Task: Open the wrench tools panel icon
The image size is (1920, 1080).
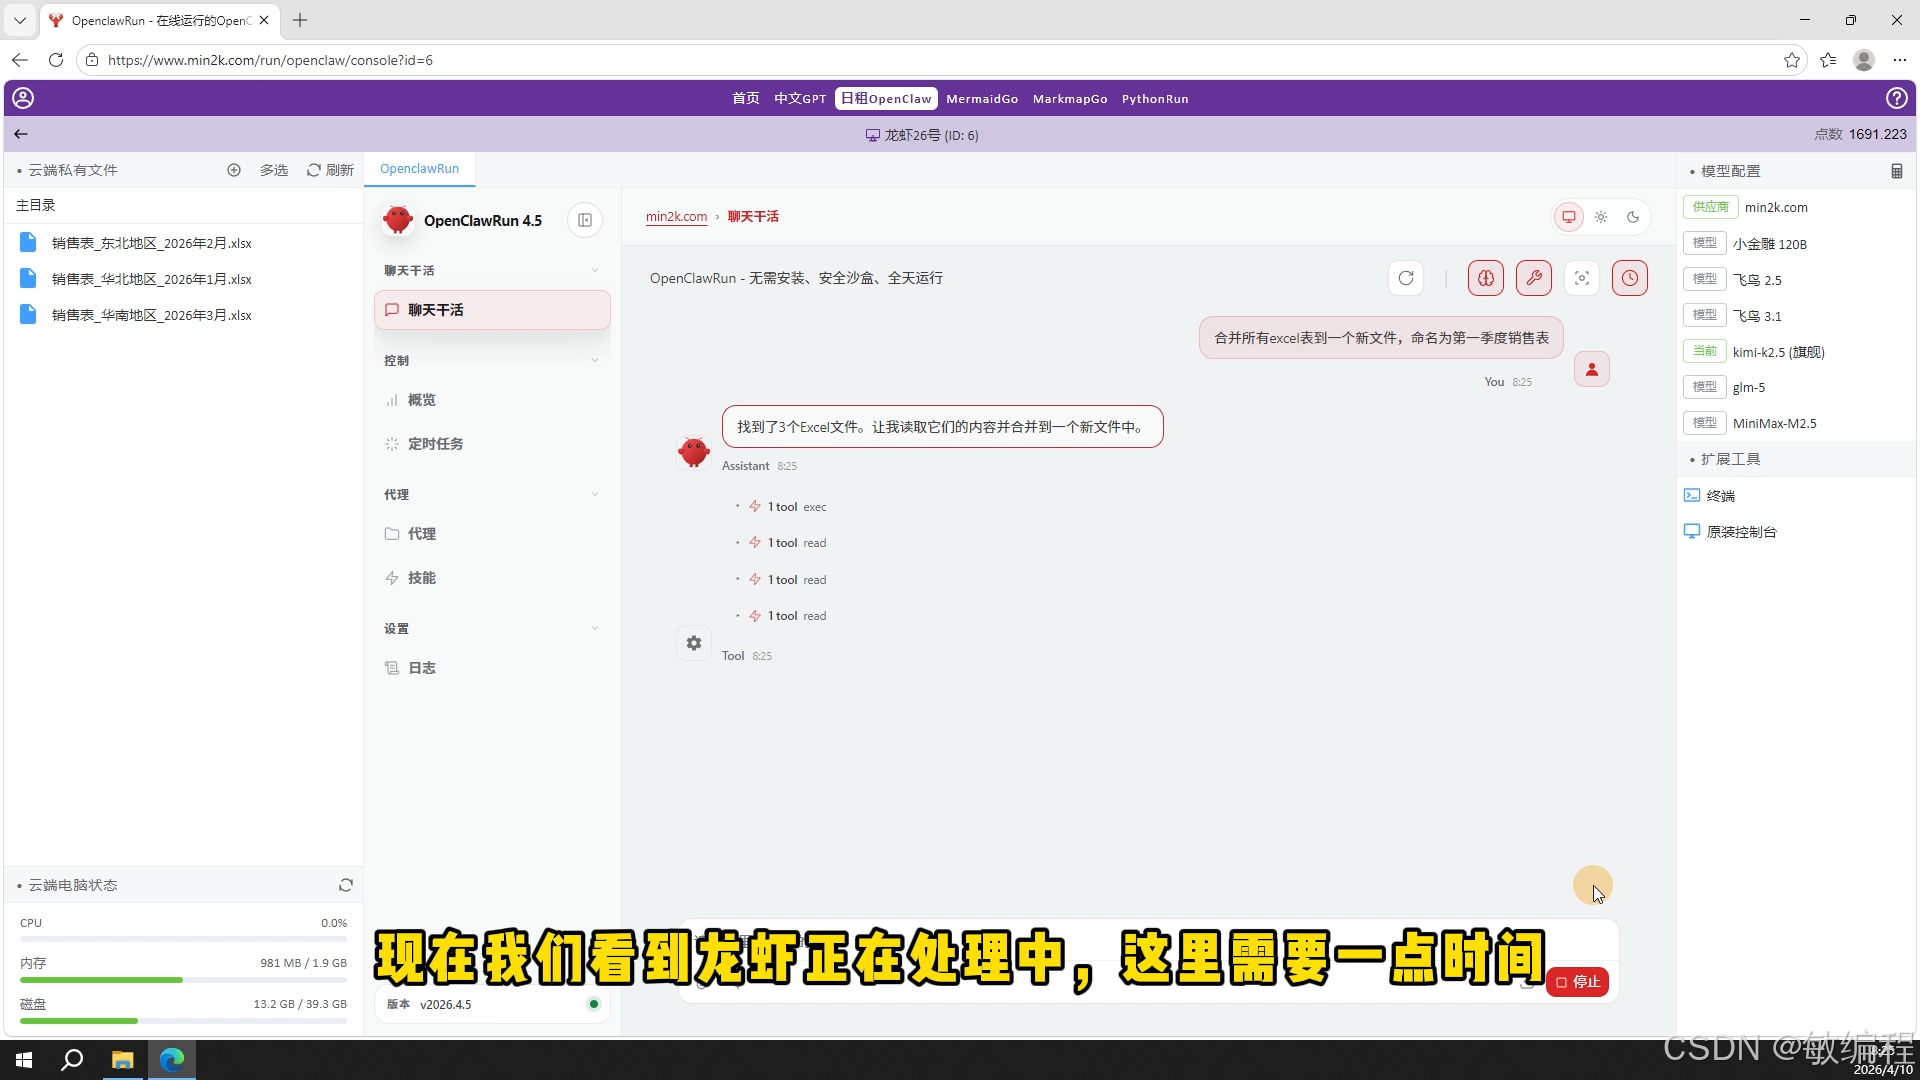Action: [x=1534, y=278]
